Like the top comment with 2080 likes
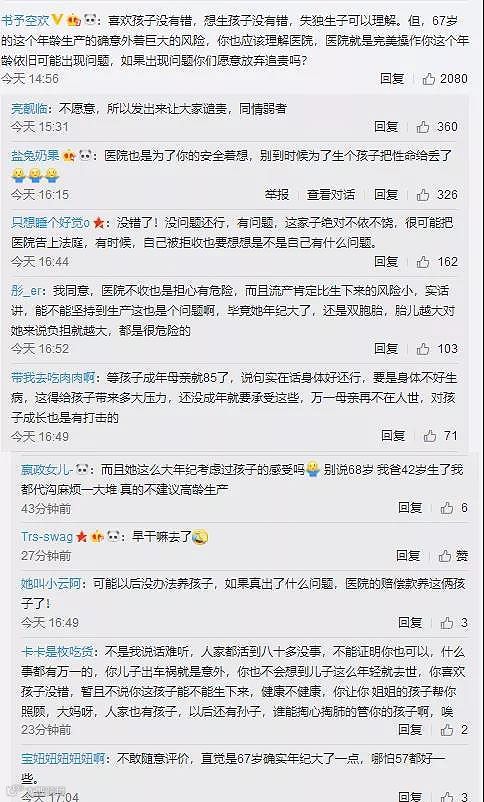Screen dimensions: 484x802 (429, 79)
